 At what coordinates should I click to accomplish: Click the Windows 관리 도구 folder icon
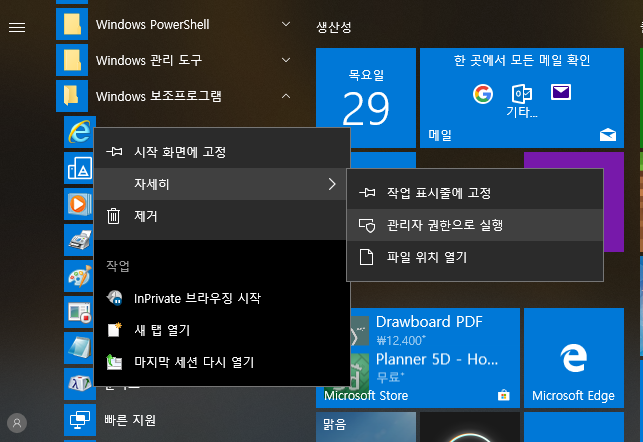[72, 60]
